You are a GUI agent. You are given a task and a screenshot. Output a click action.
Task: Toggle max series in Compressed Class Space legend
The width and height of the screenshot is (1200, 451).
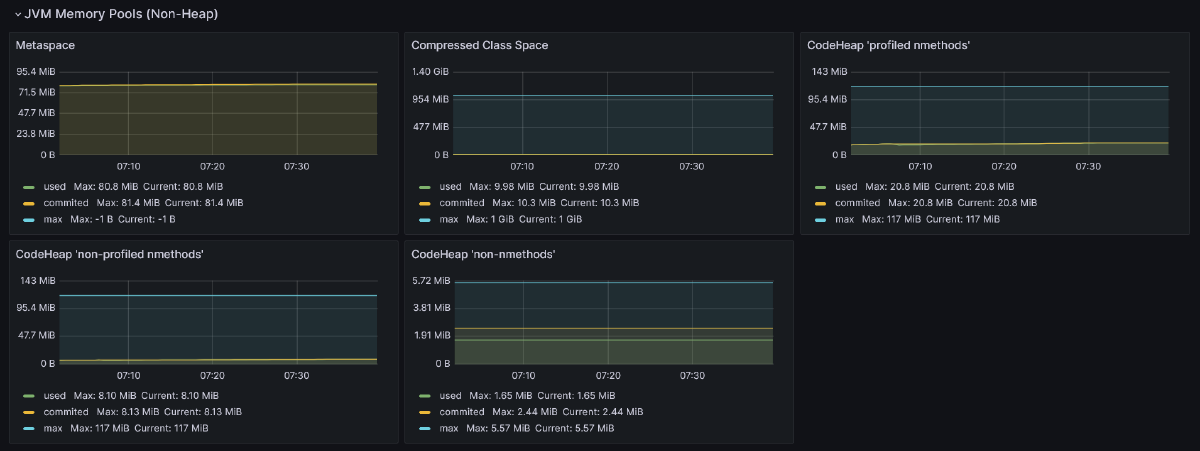coord(449,219)
